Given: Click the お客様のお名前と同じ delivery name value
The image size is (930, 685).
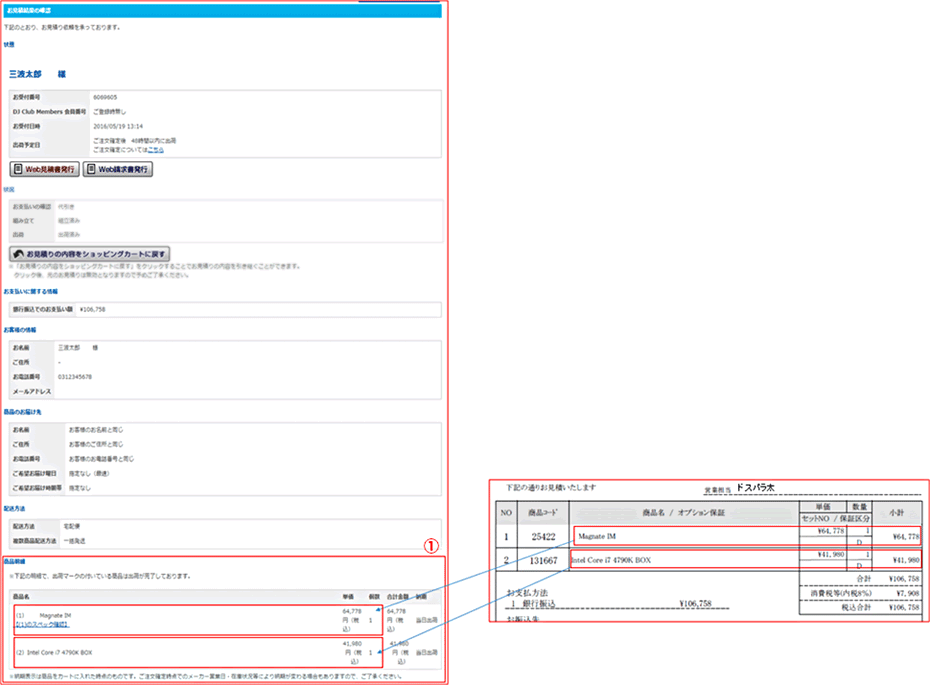Looking at the screenshot, I should coord(95,429).
